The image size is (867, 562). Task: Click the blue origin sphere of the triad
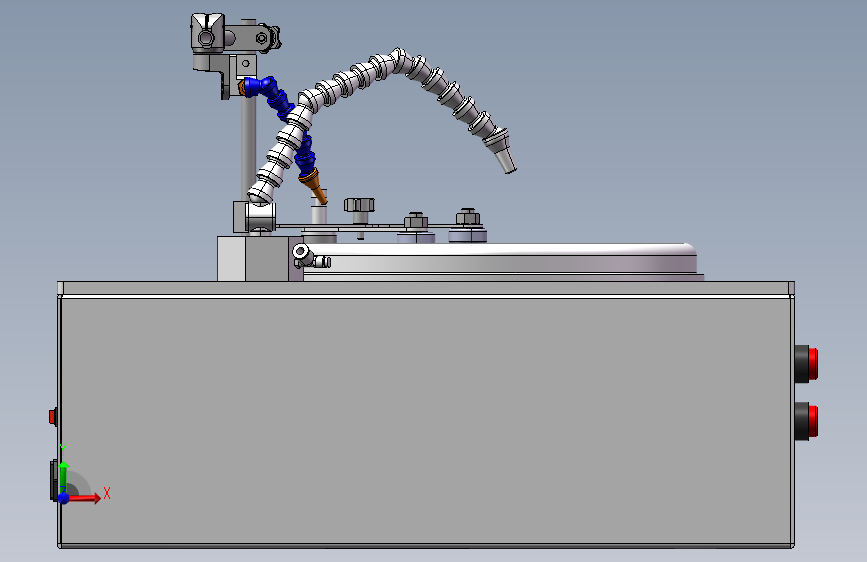(64, 498)
